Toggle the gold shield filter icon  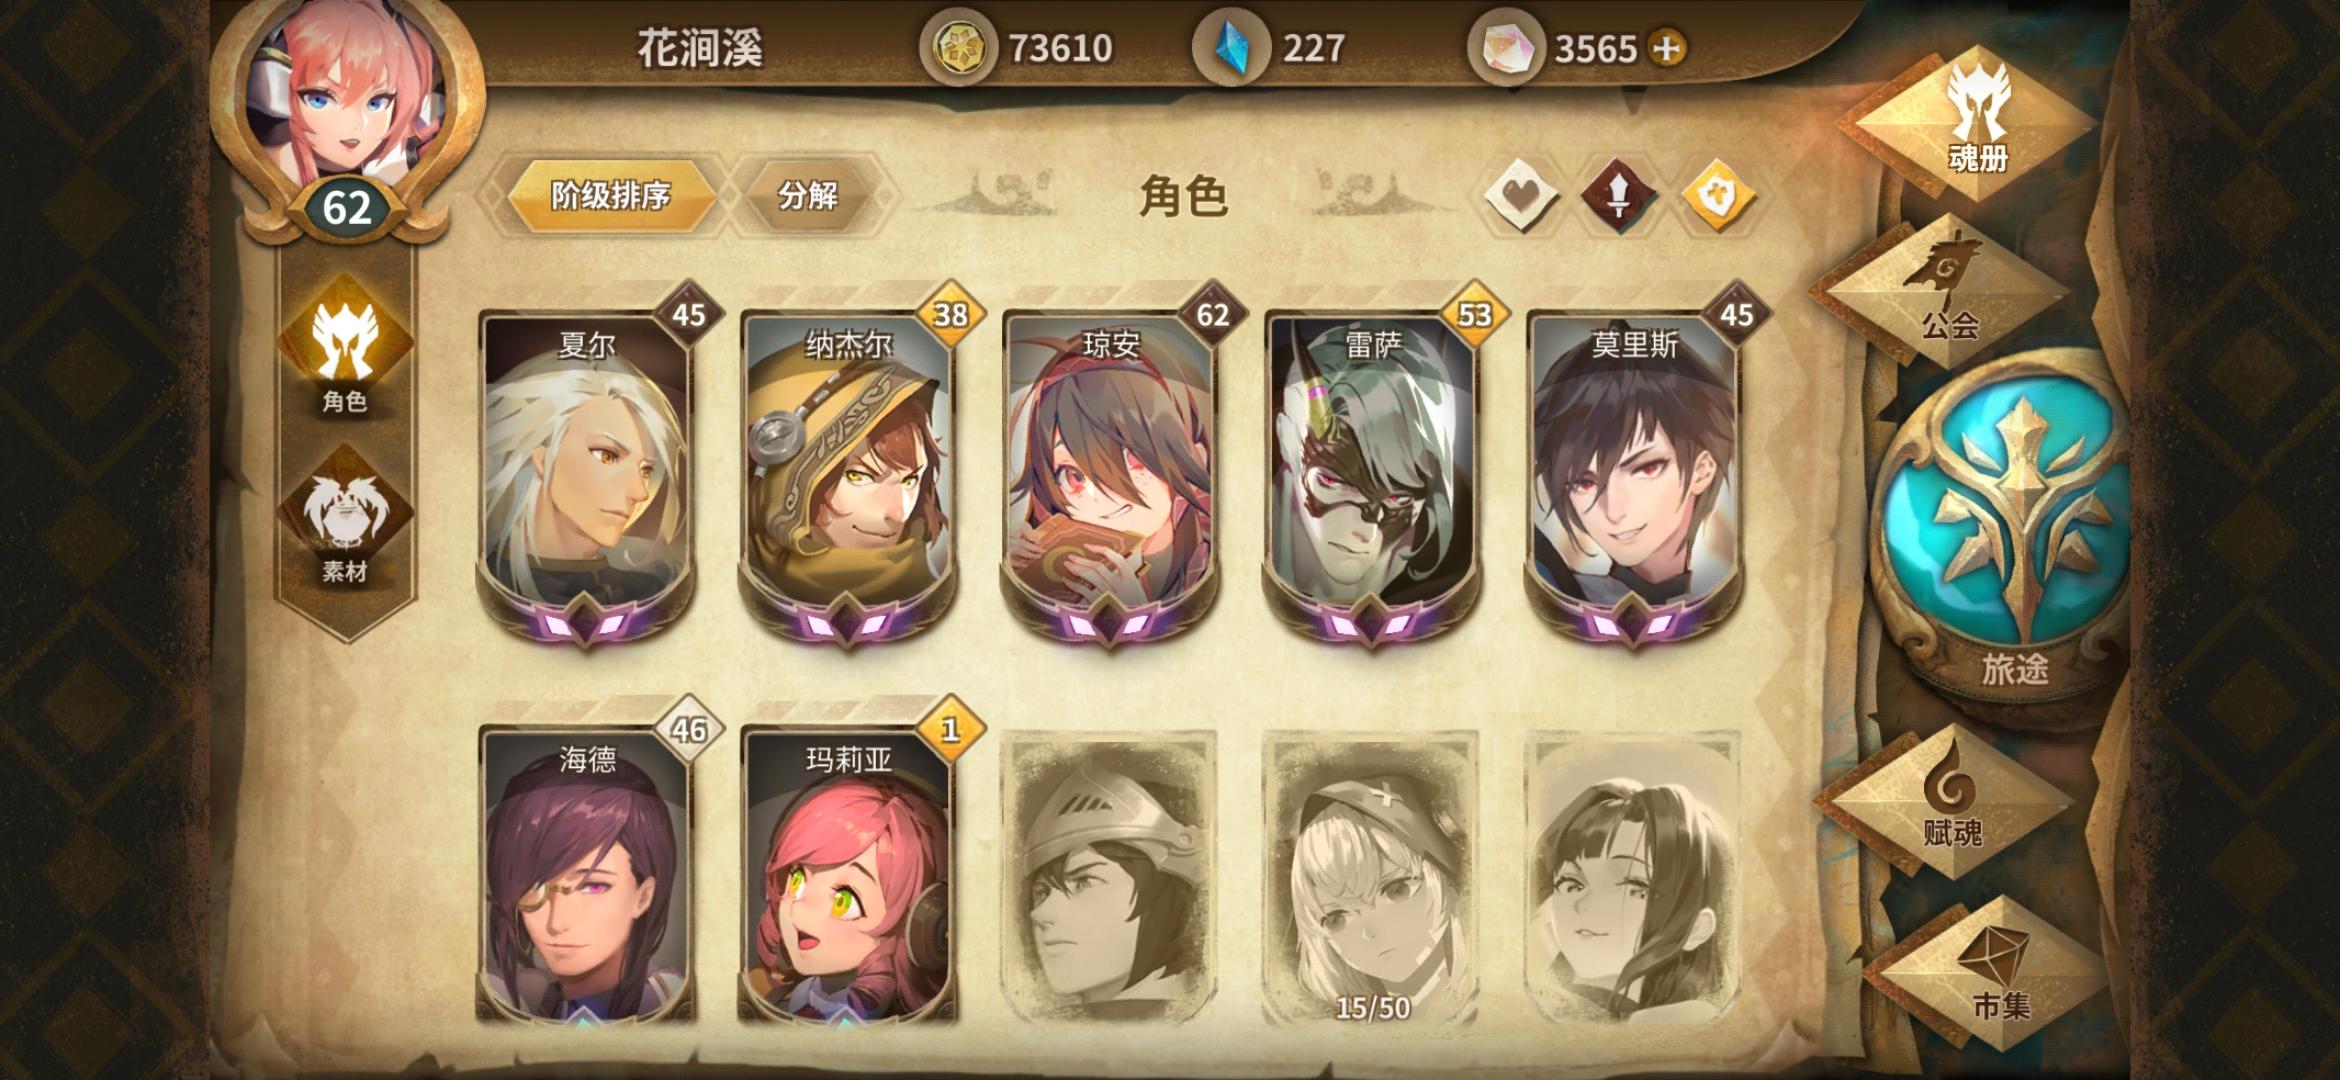pyautogui.click(x=1717, y=195)
